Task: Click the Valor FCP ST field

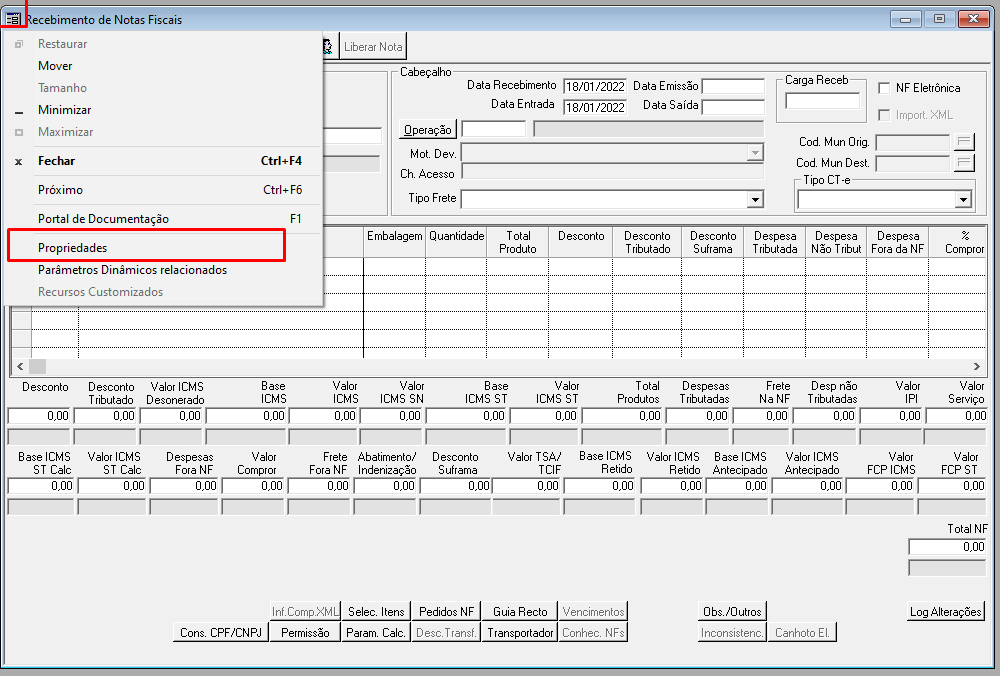Action: (953, 486)
